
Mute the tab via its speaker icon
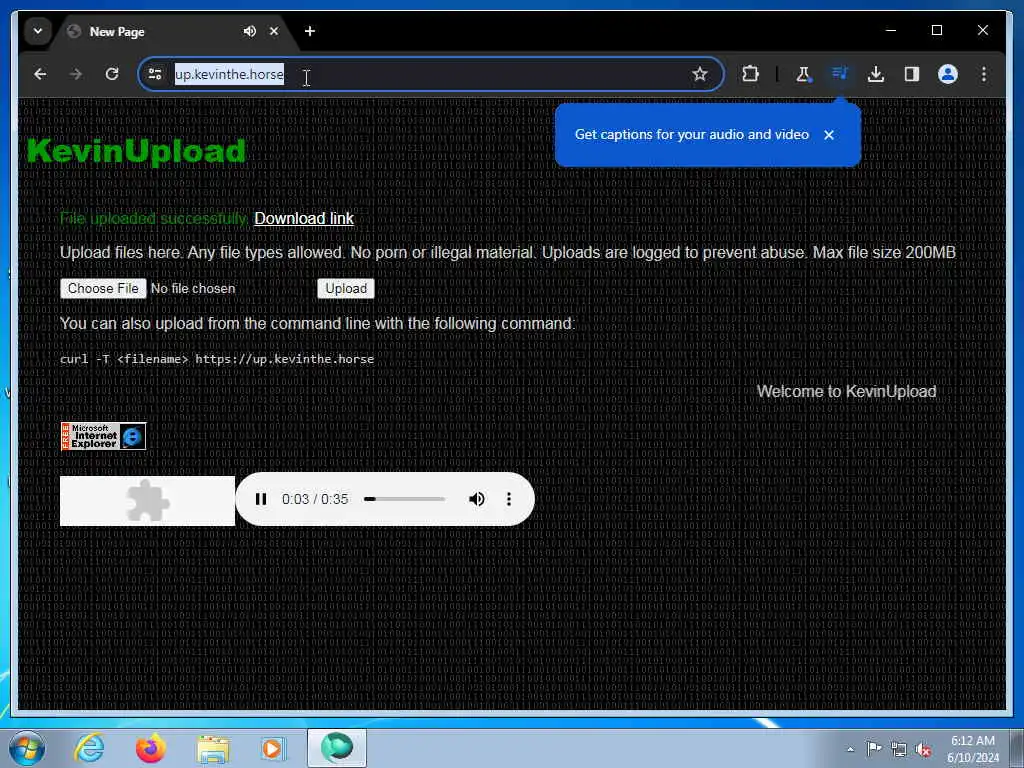[249, 31]
